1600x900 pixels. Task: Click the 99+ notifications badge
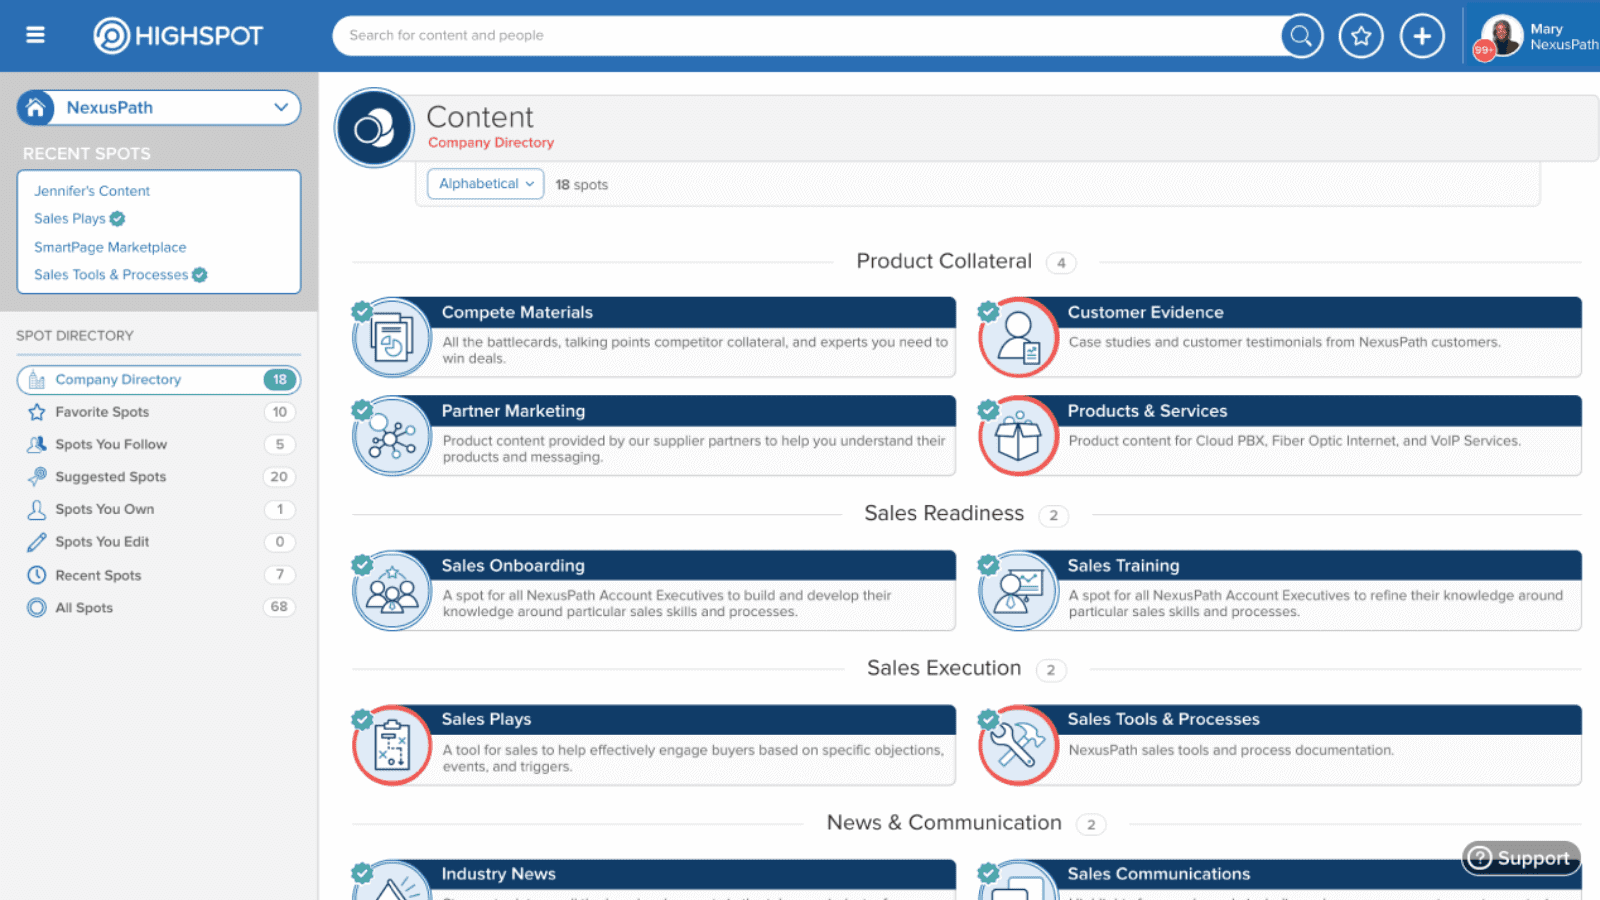pyautogui.click(x=1484, y=50)
